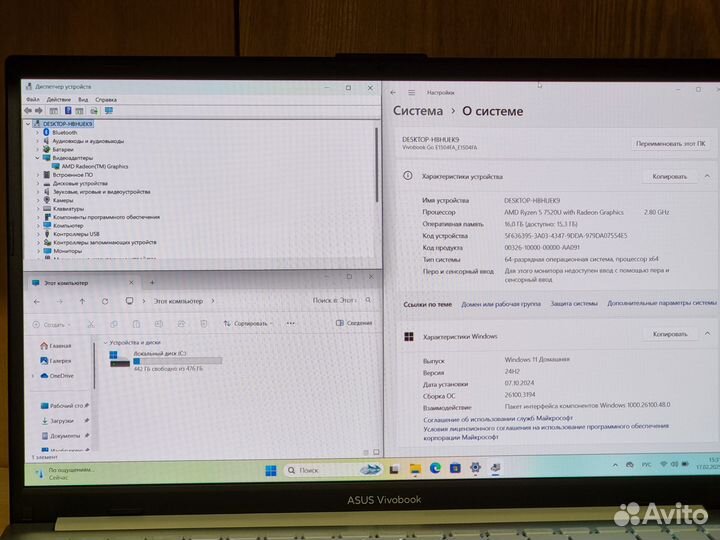Open the Создать dropdown in Explorer
Image resolution: width=720 pixels, height=540 pixels.
tap(51, 325)
